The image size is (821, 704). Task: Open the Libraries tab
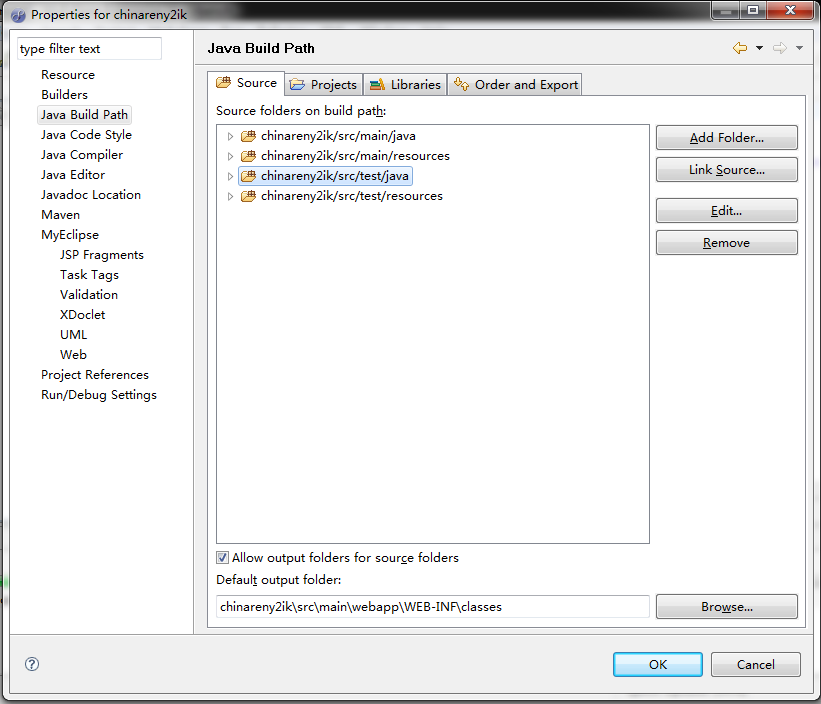(405, 84)
